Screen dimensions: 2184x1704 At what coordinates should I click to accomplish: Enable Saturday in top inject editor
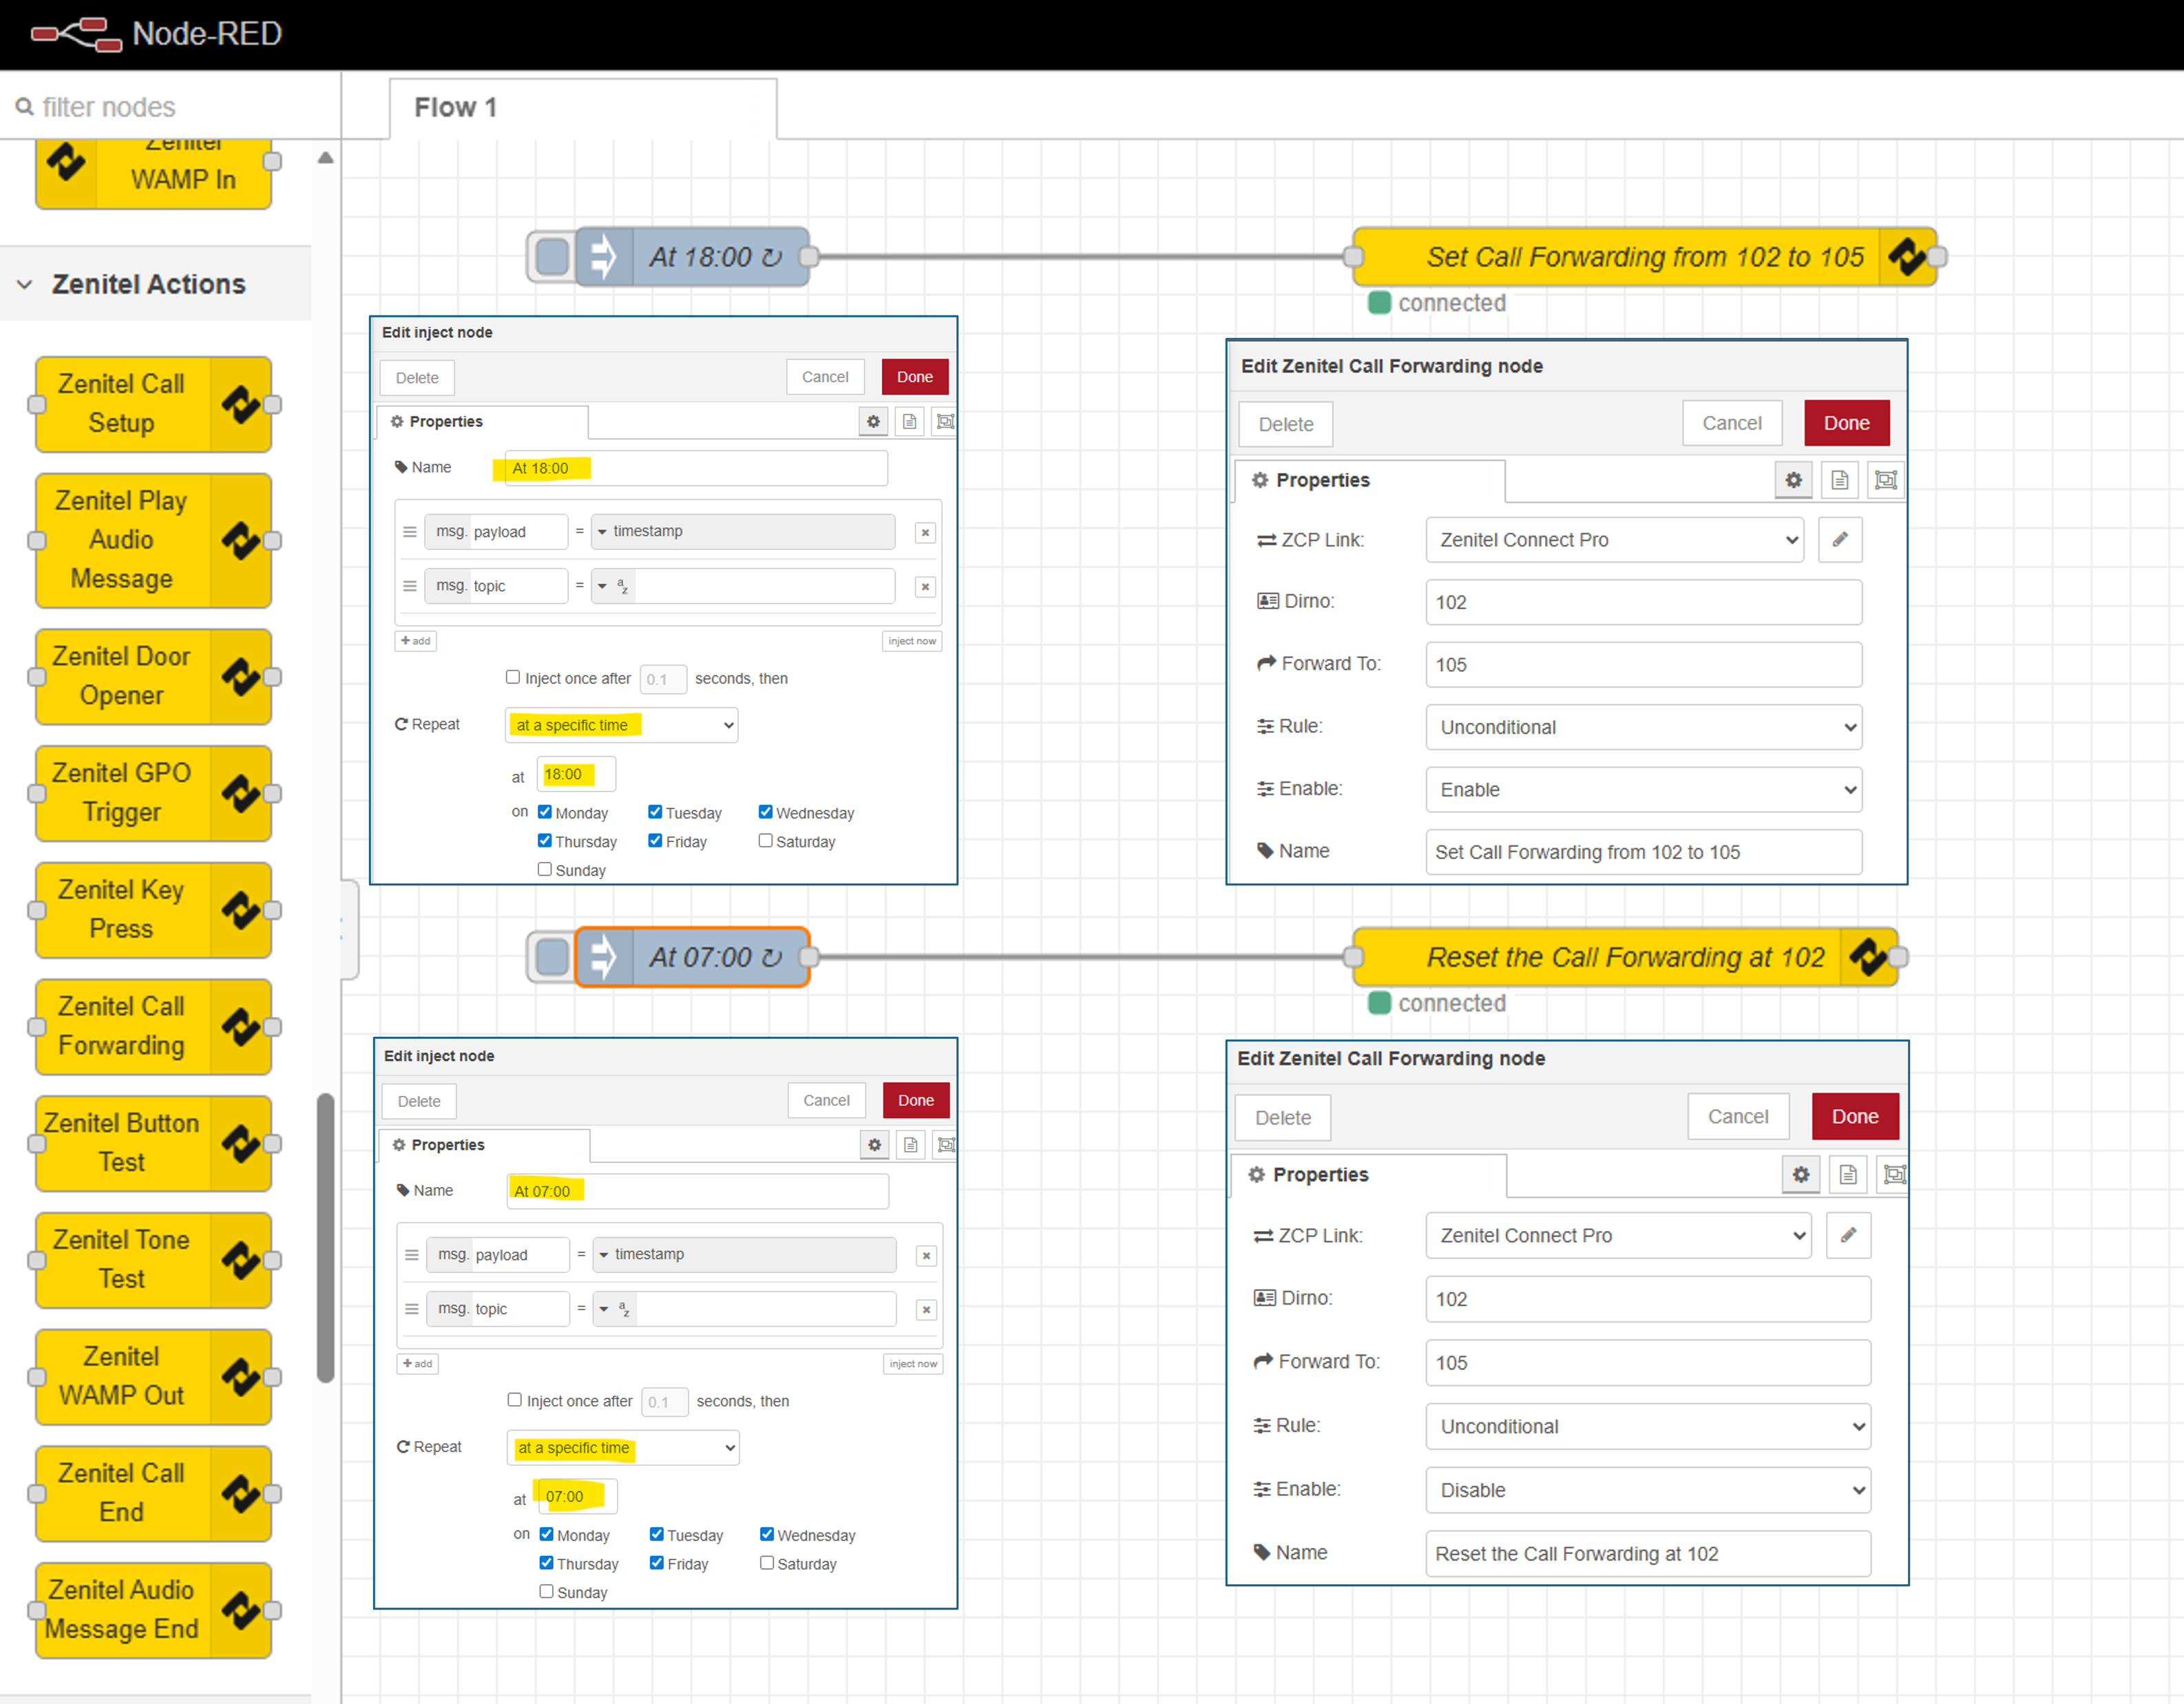[765, 841]
